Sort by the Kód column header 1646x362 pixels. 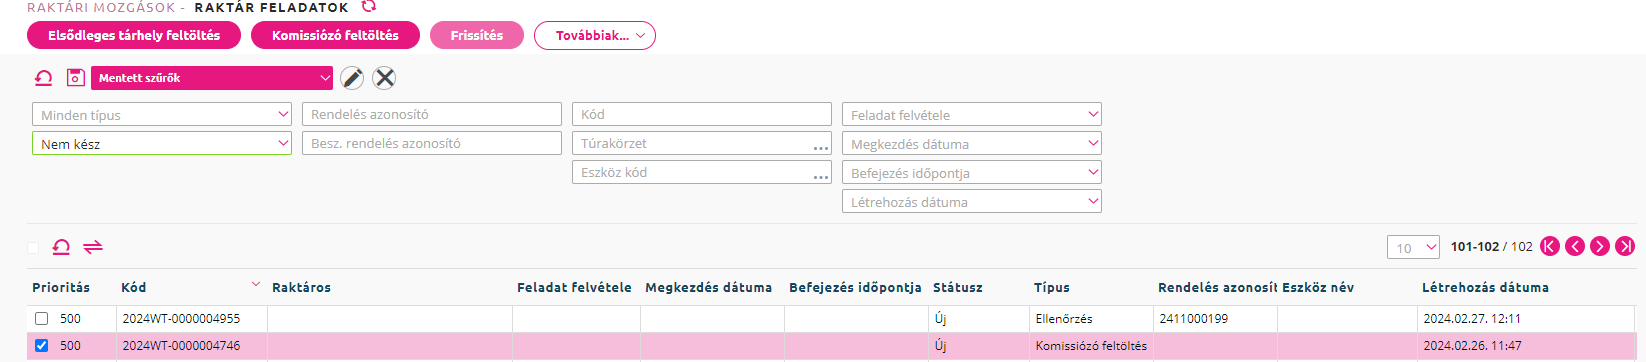coord(134,287)
